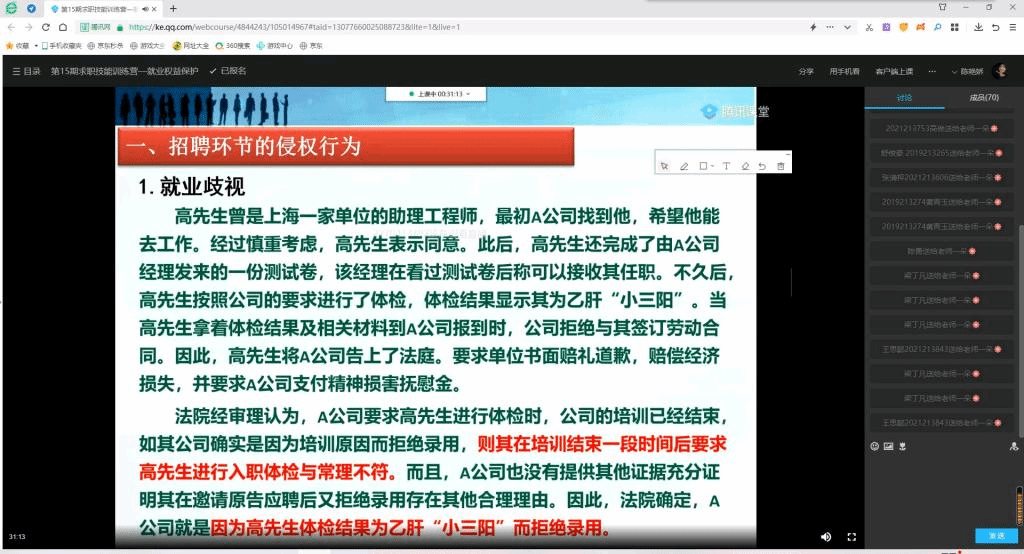1024x554 pixels.
Task: Pick the eraser annotation tool
Action: (x=745, y=166)
